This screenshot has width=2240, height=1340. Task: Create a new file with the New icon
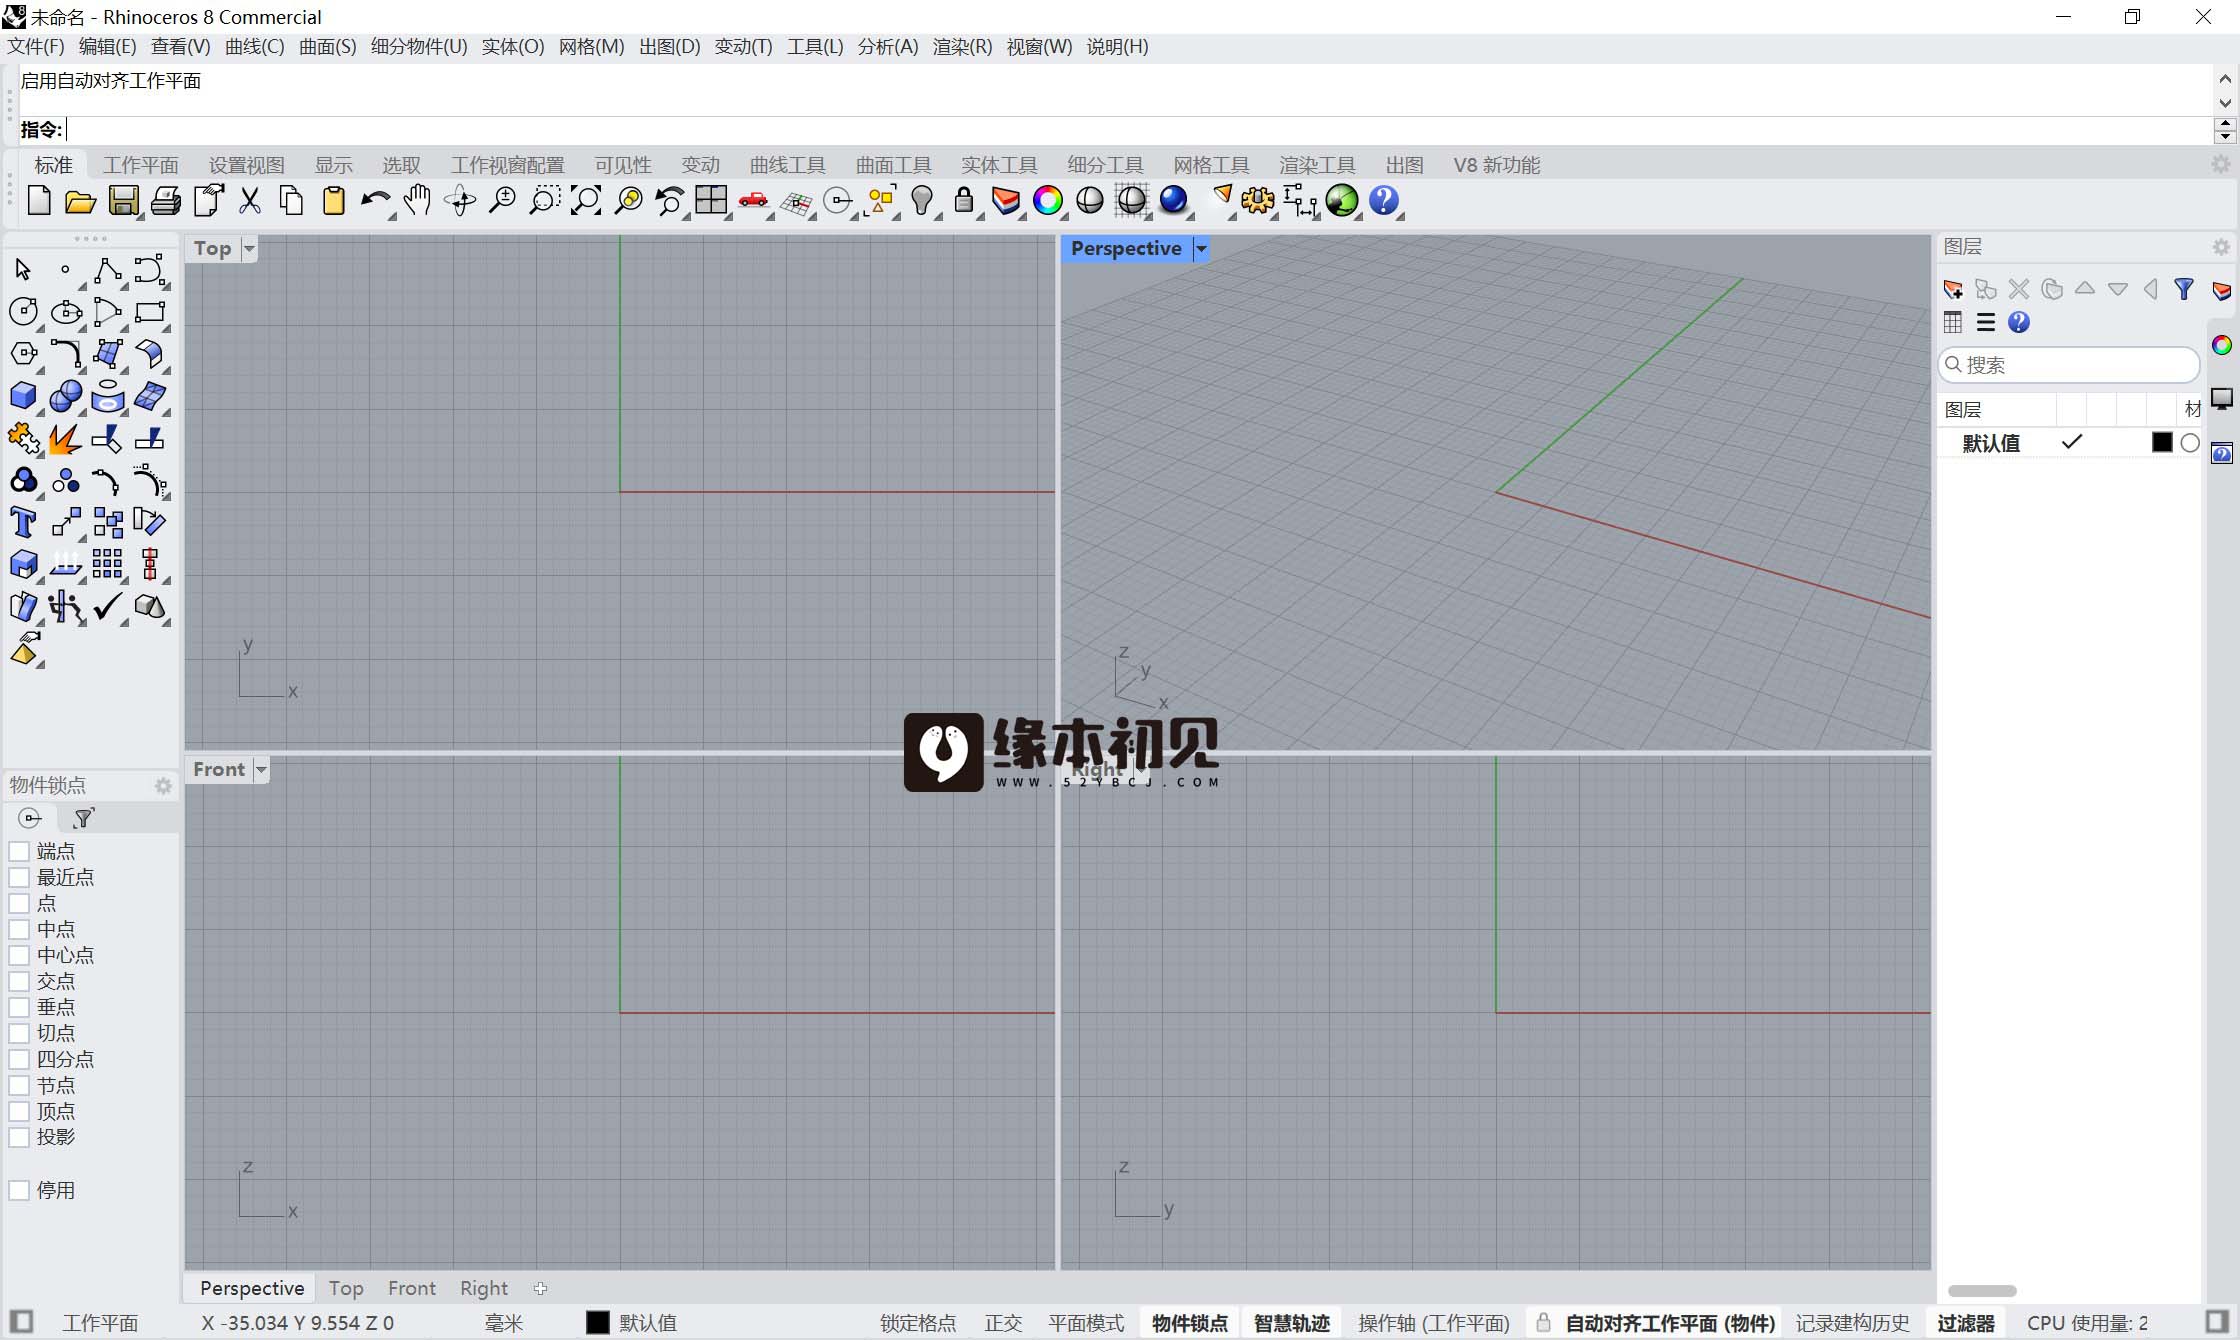click(x=39, y=201)
